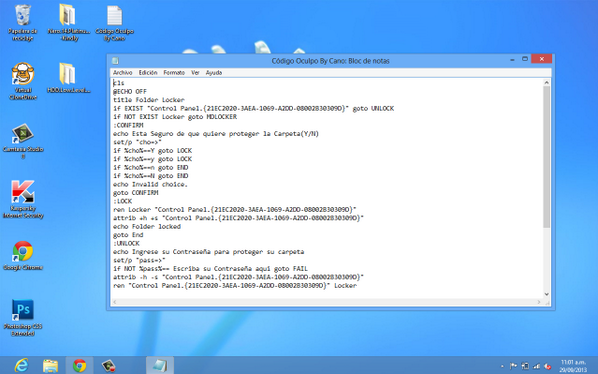Screen dimensions: 598x374
Task: Open the Camtasia recorder taskbar icon
Action: 109,366
